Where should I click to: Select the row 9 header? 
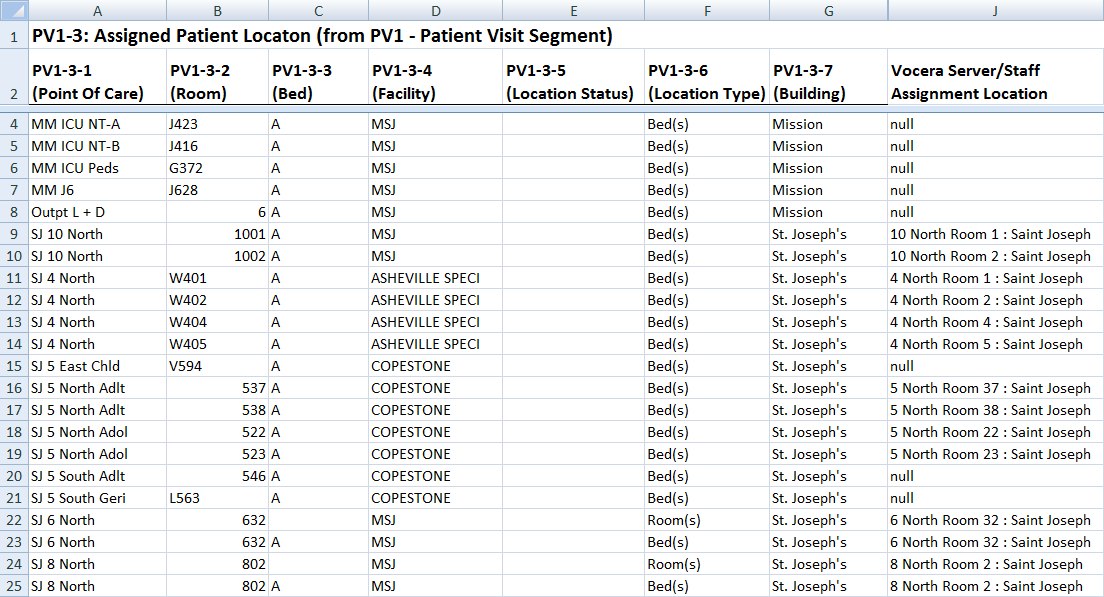(14, 234)
